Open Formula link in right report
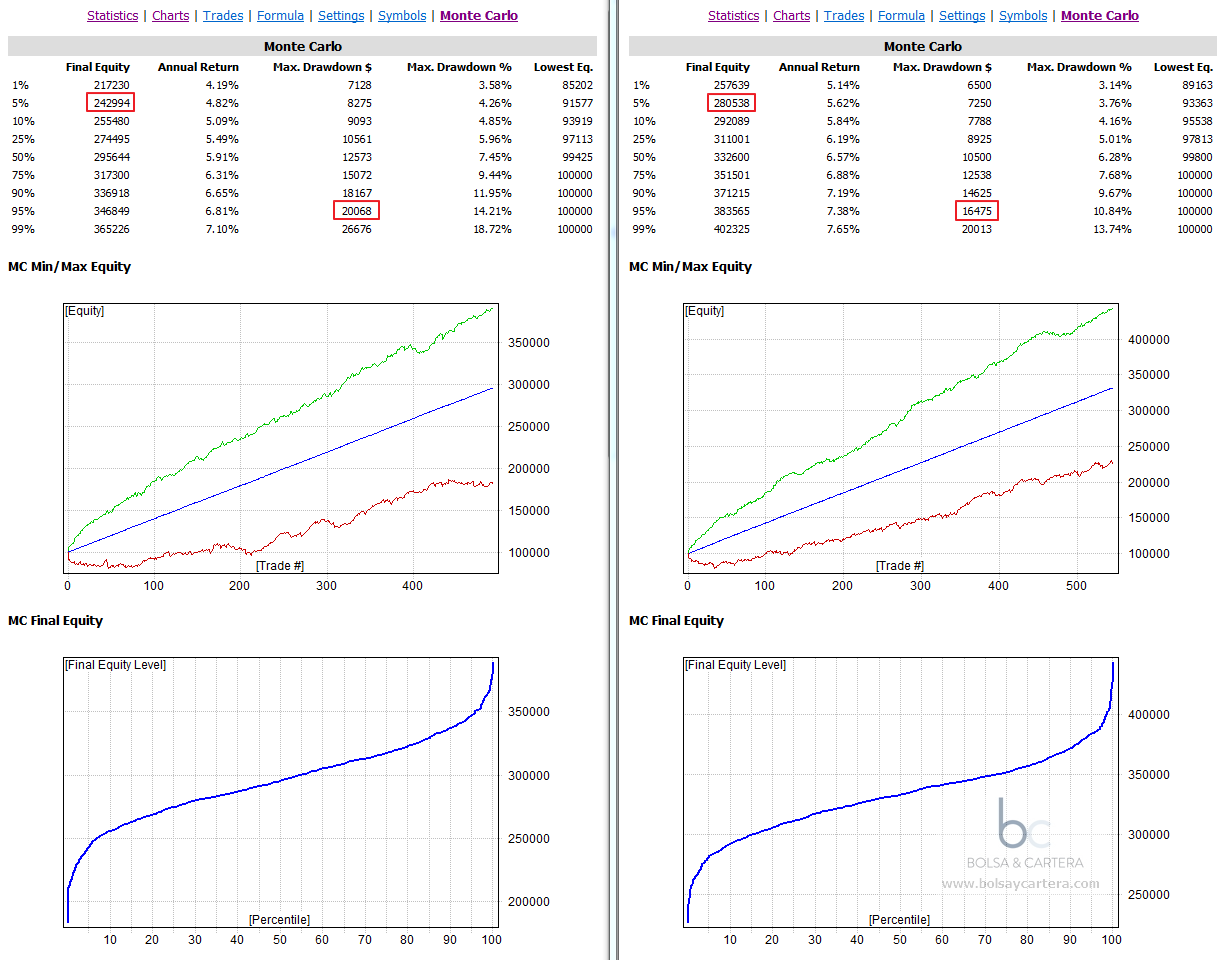Viewport: 1222px width, 960px height. pyautogui.click(x=902, y=16)
